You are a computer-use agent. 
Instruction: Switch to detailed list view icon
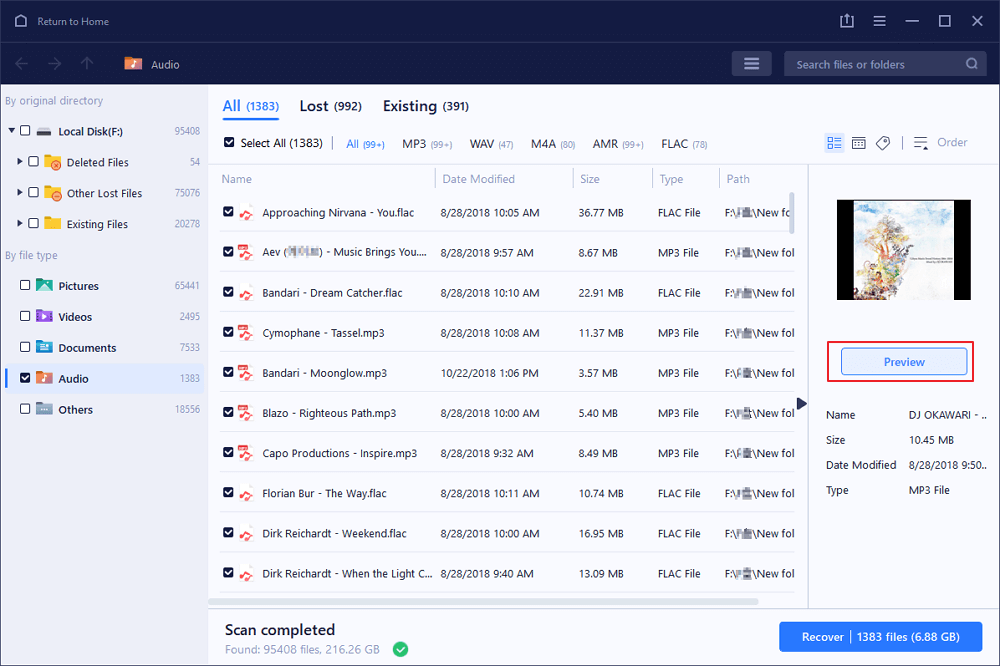[x=834, y=143]
